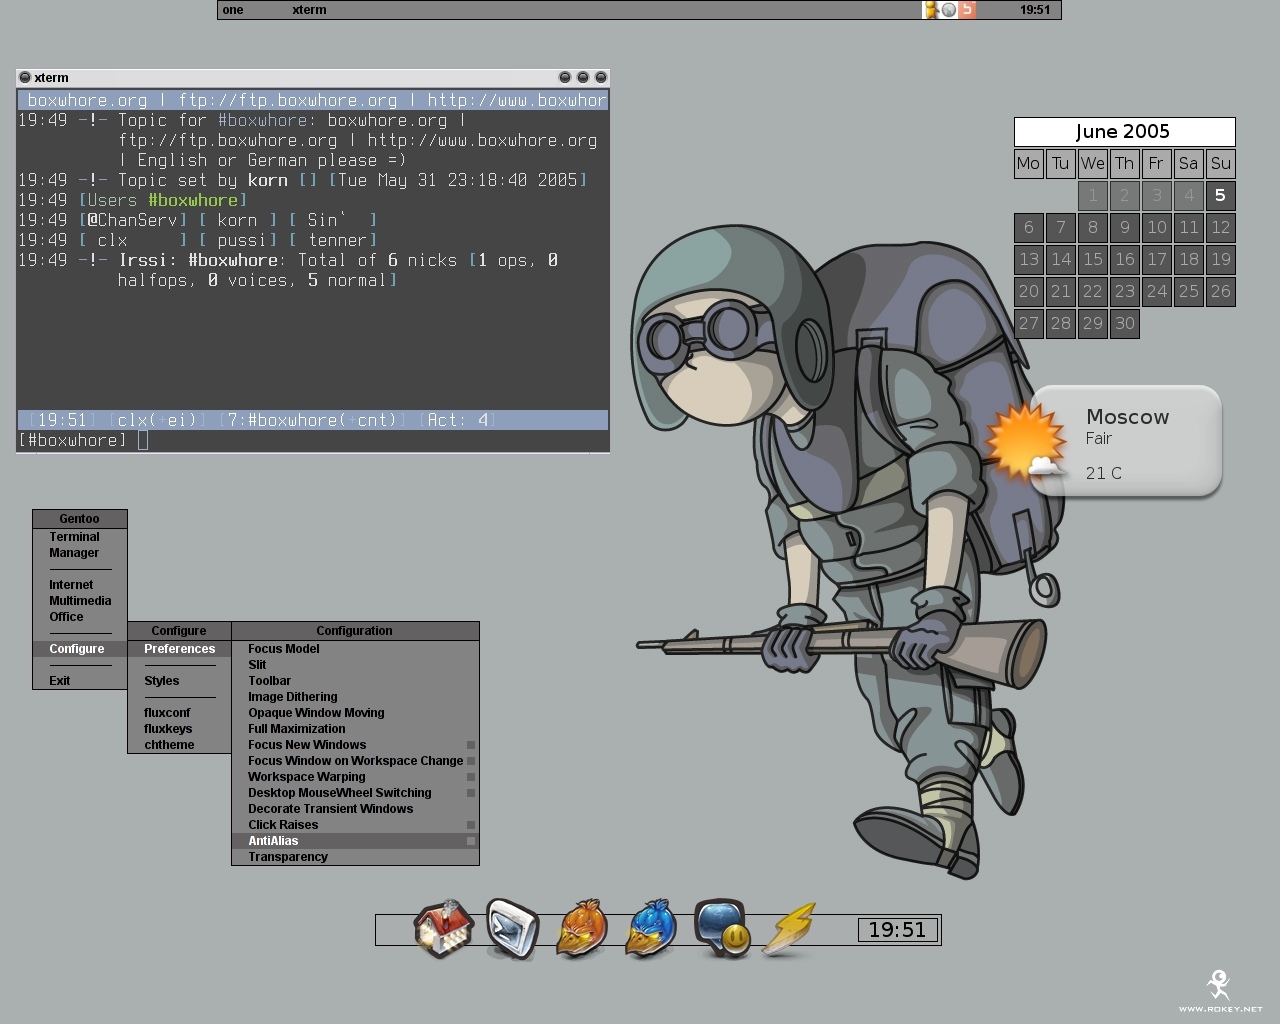Image resolution: width=1280 pixels, height=1024 pixels.
Task: Choose Exit from the Gentoo menu
Action: coord(80,681)
